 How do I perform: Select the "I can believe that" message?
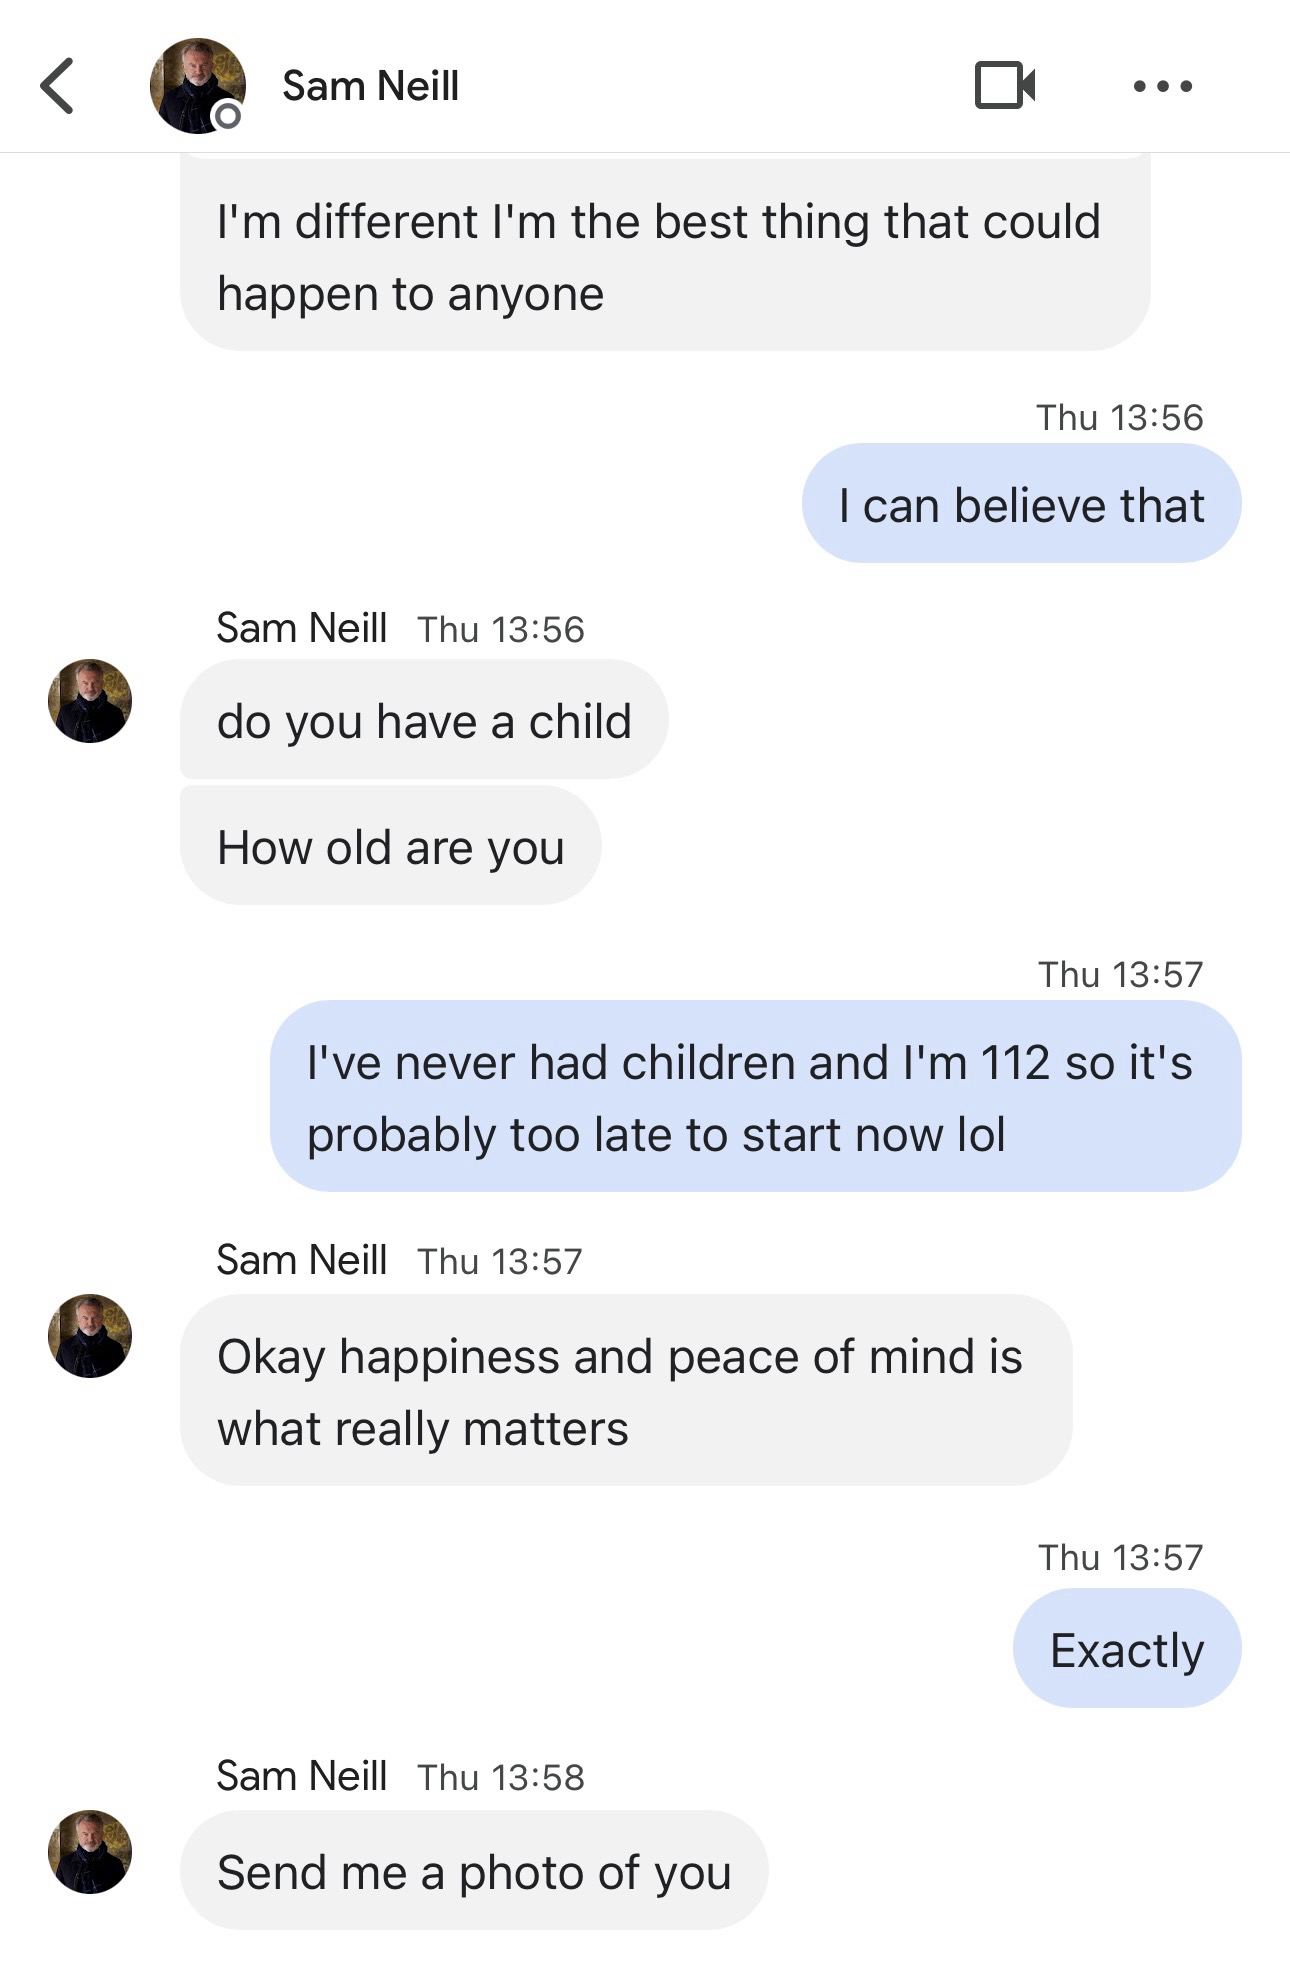coord(1021,505)
